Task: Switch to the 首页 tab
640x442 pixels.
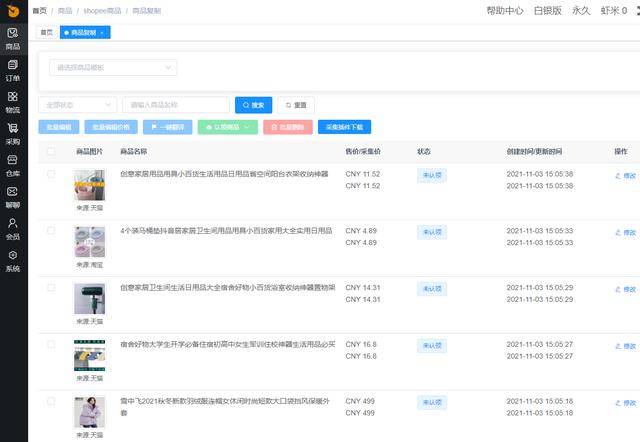Action: coord(47,32)
